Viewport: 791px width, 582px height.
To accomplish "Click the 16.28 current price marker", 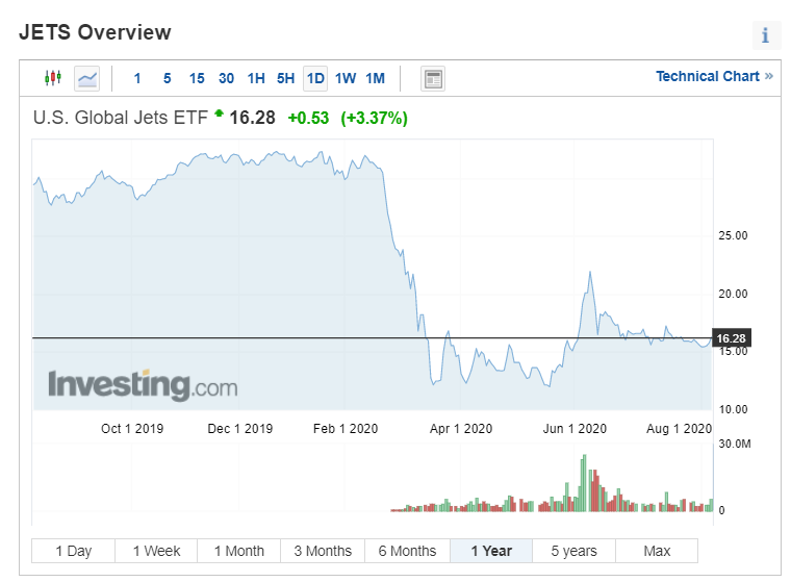I will (731, 338).
